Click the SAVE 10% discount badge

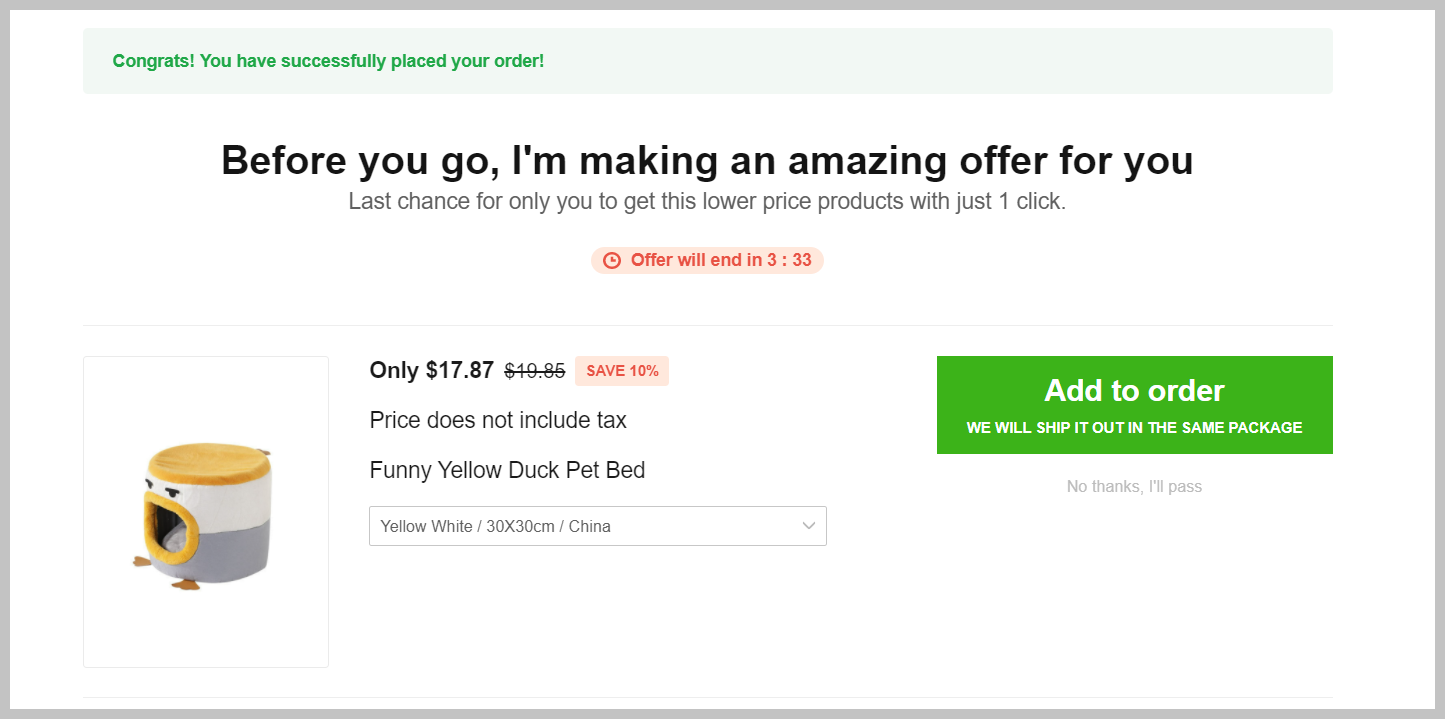pos(622,371)
